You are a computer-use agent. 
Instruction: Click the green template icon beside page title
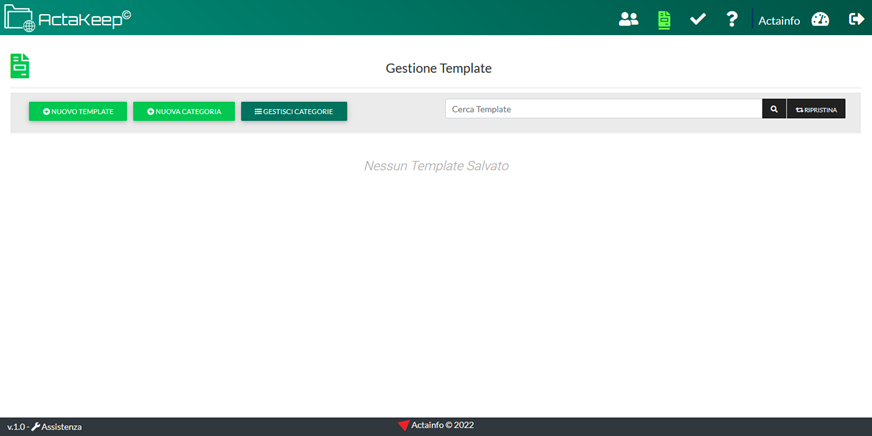[x=20, y=66]
